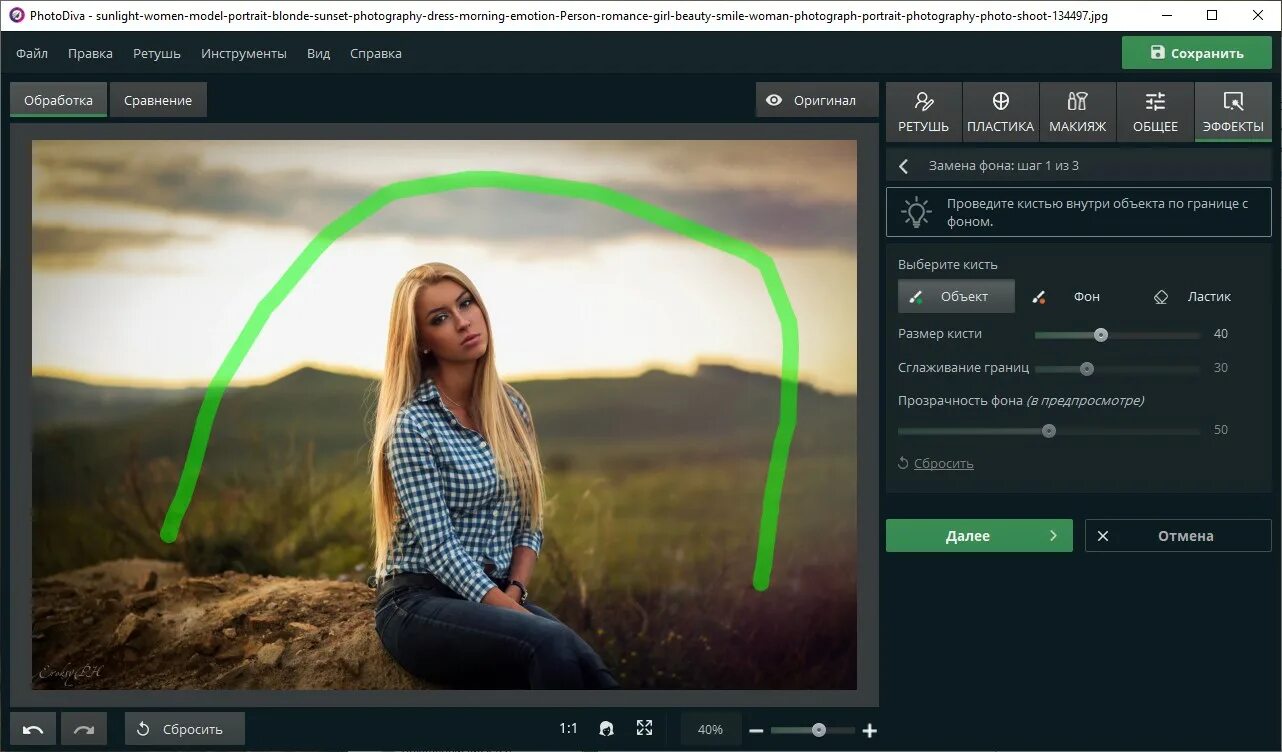Adjust the Размер кисти slider
Screen dimensions: 1282x752
(x=1116, y=335)
